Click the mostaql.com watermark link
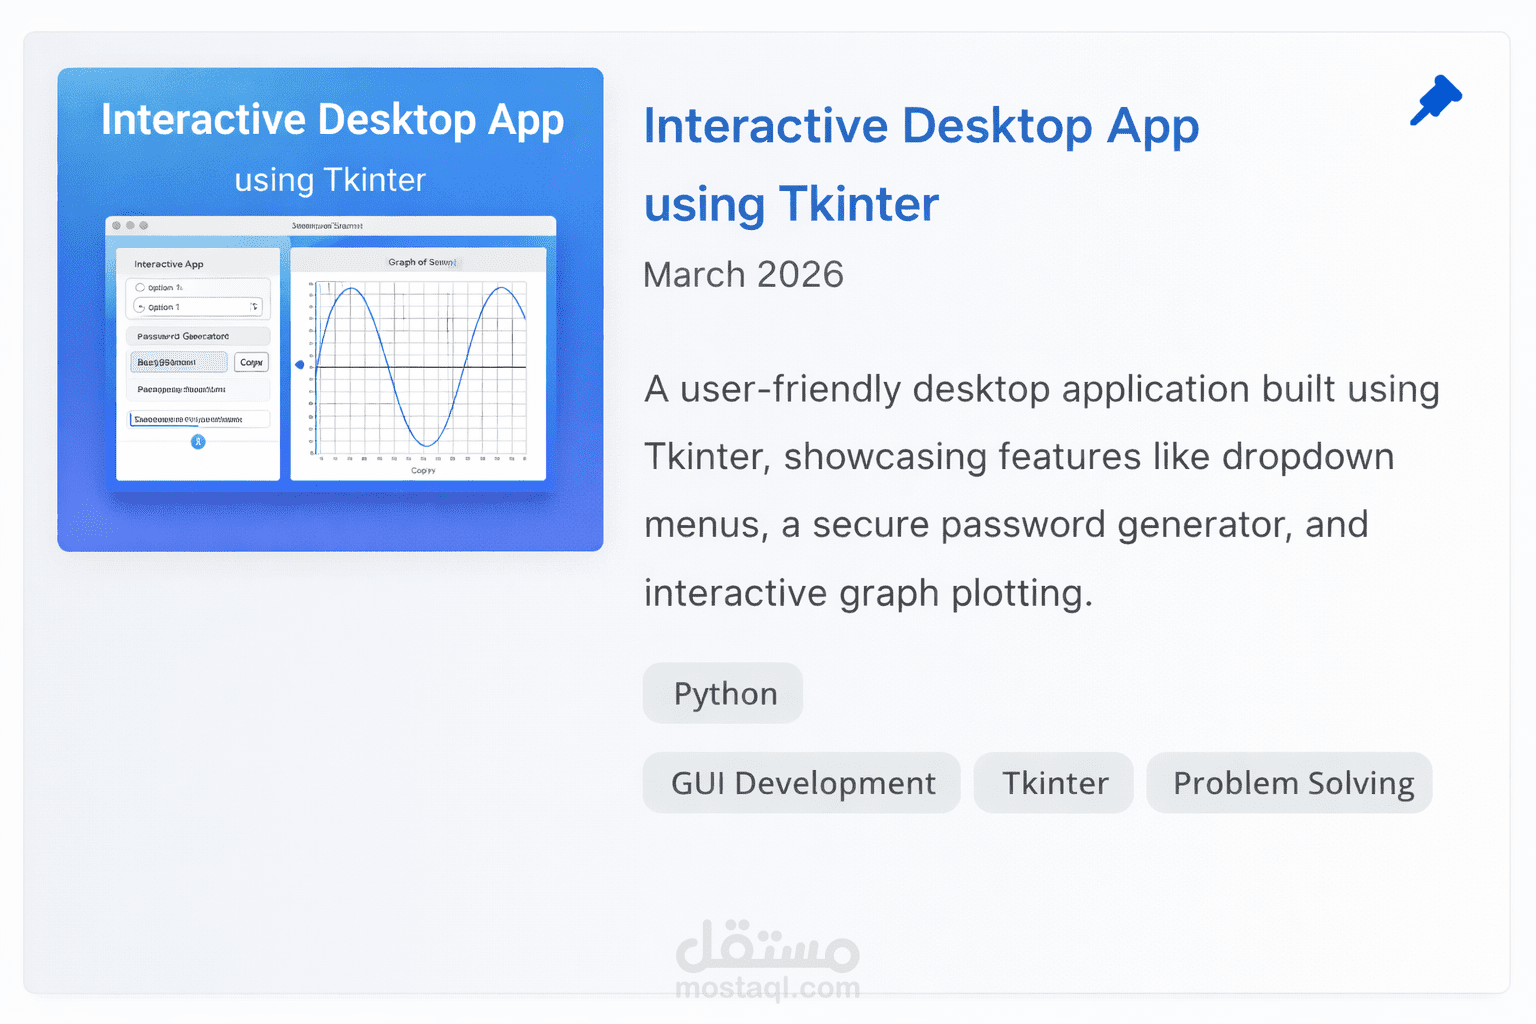 [767, 990]
